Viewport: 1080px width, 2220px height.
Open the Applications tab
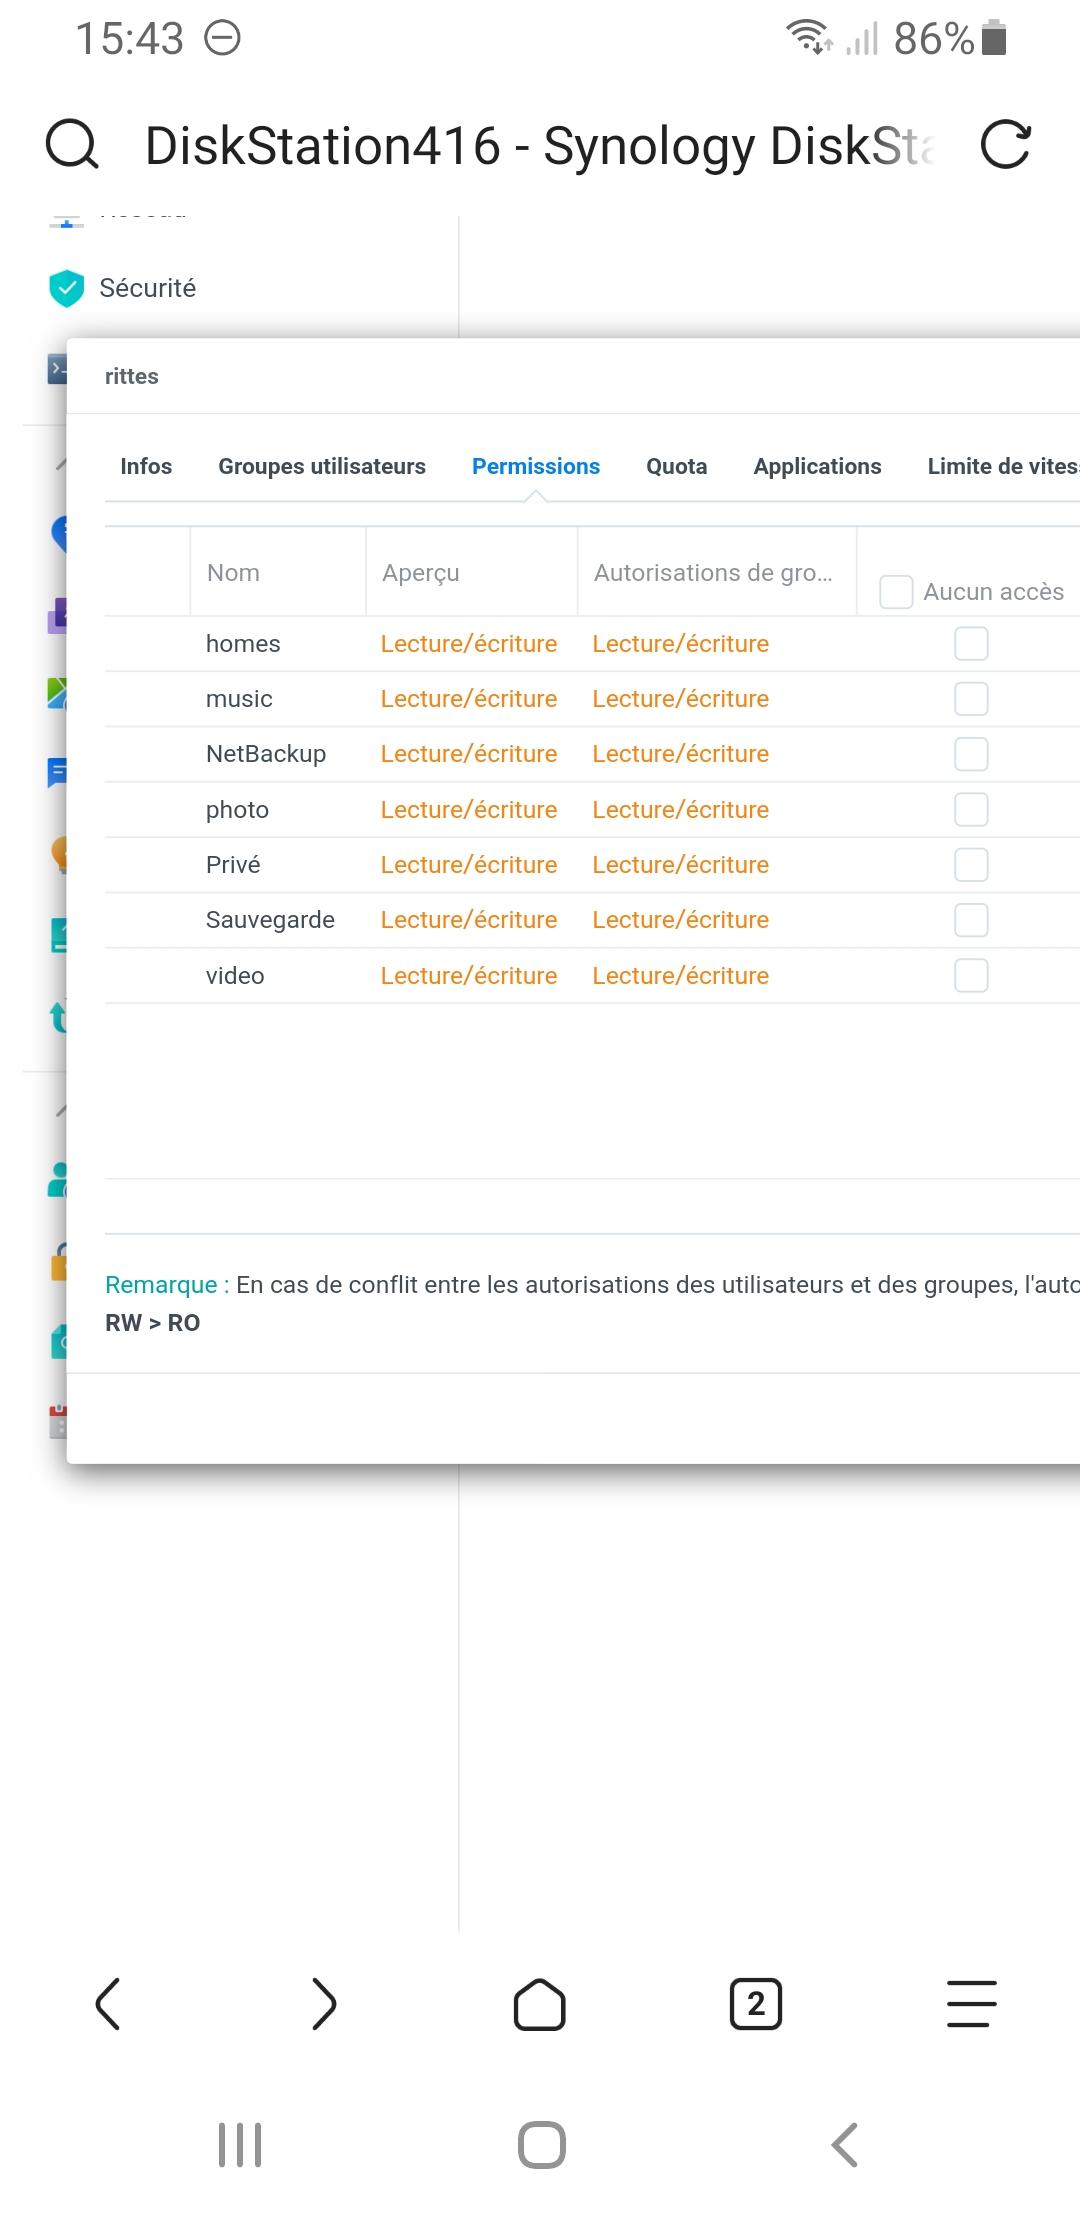(x=817, y=466)
